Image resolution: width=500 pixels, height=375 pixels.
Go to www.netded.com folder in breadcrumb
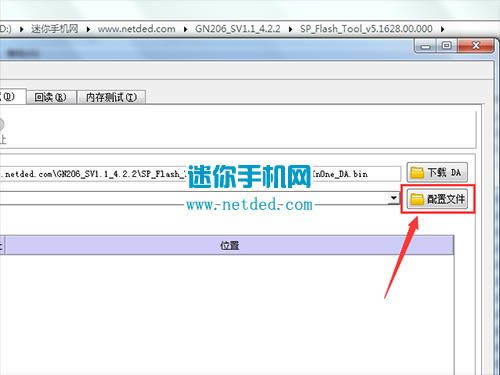[137, 29]
